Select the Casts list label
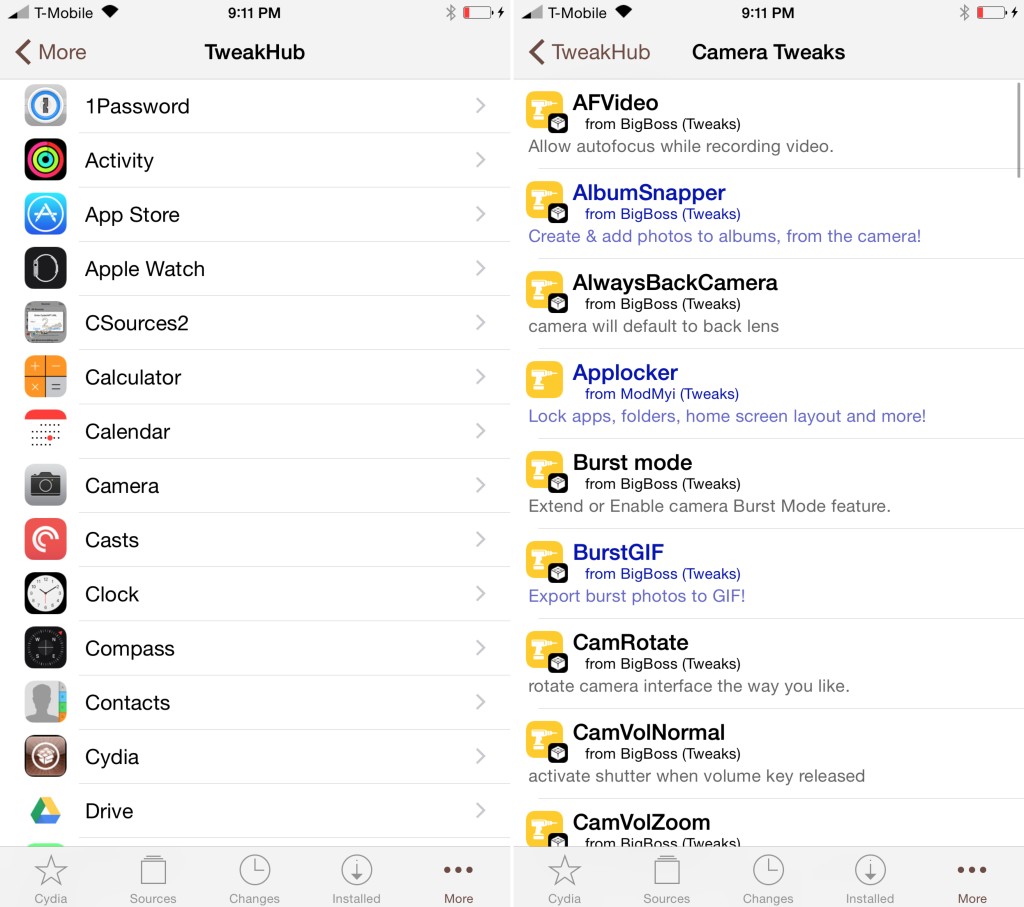 (112, 540)
